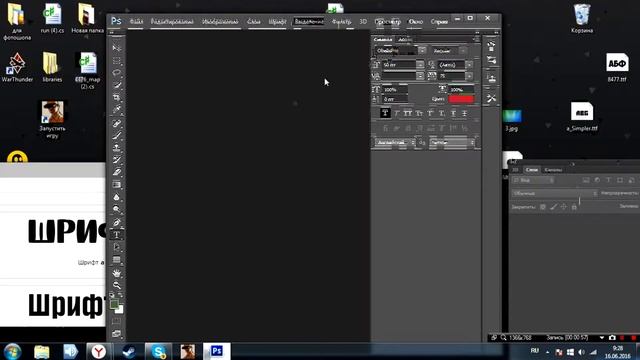This screenshot has height=360, width=640.
Task: Select the Lasso tool
Action: (x=117, y=73)
